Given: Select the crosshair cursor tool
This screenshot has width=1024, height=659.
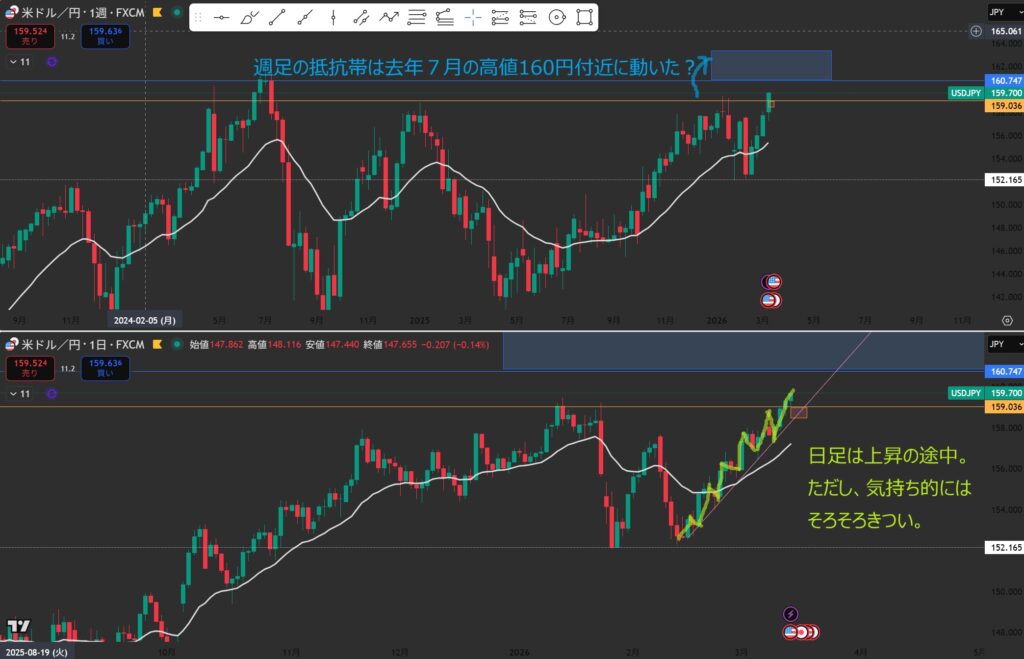Looking at the screenshot, I should tap(472, 18).
